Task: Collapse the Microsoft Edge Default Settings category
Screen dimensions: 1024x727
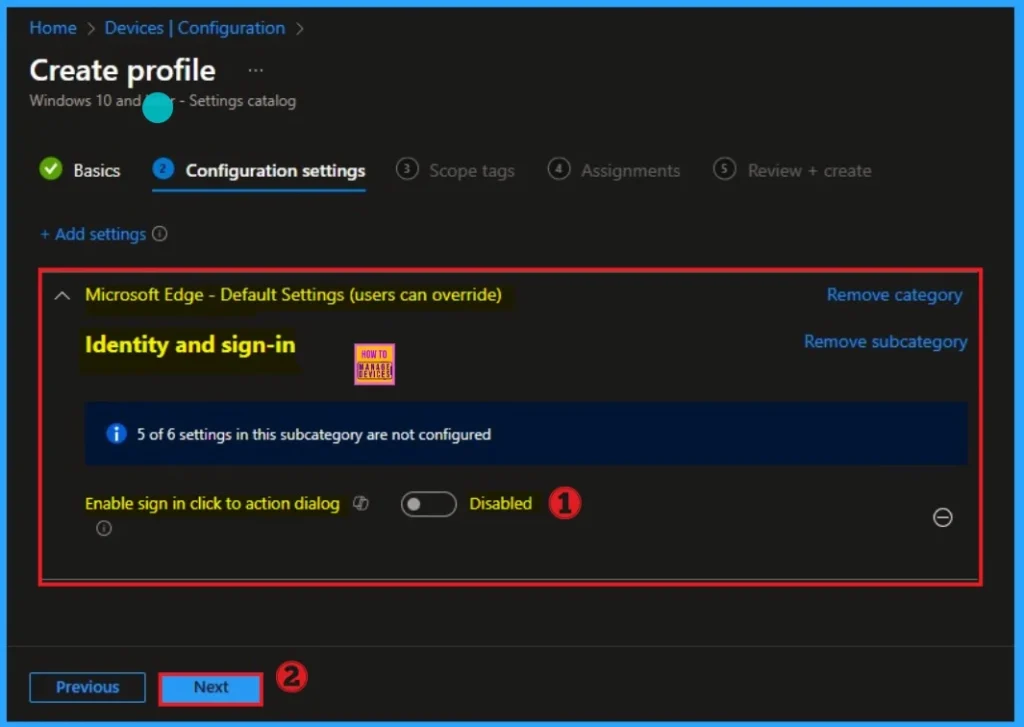Action: pyautogui.click(x=62, y=295)
